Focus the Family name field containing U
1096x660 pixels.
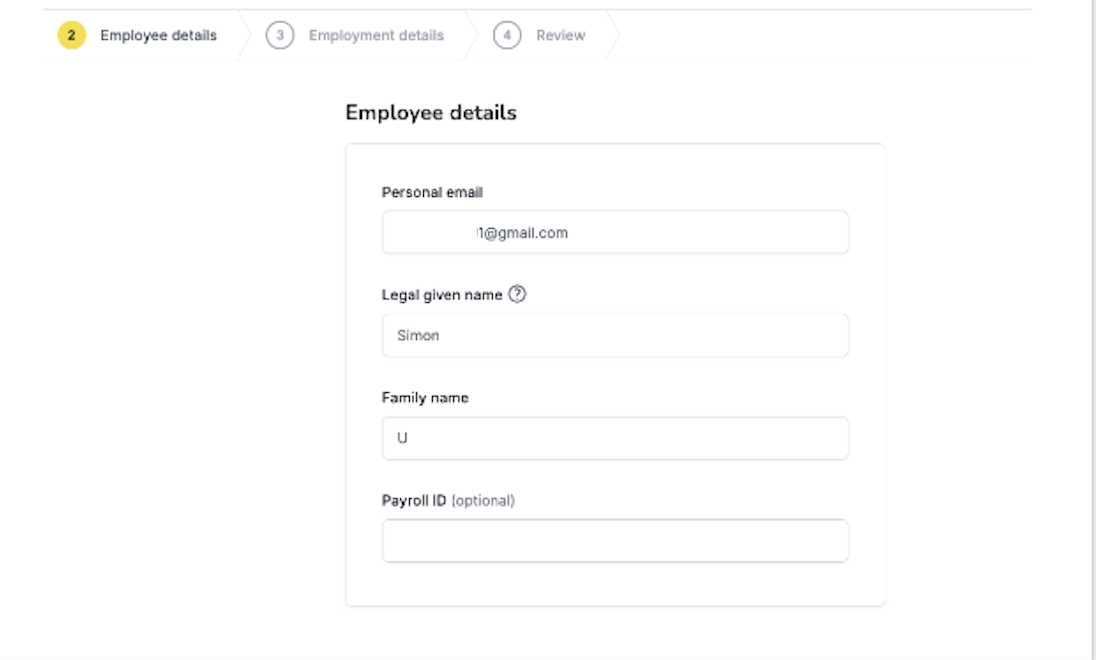click(615, 438)
